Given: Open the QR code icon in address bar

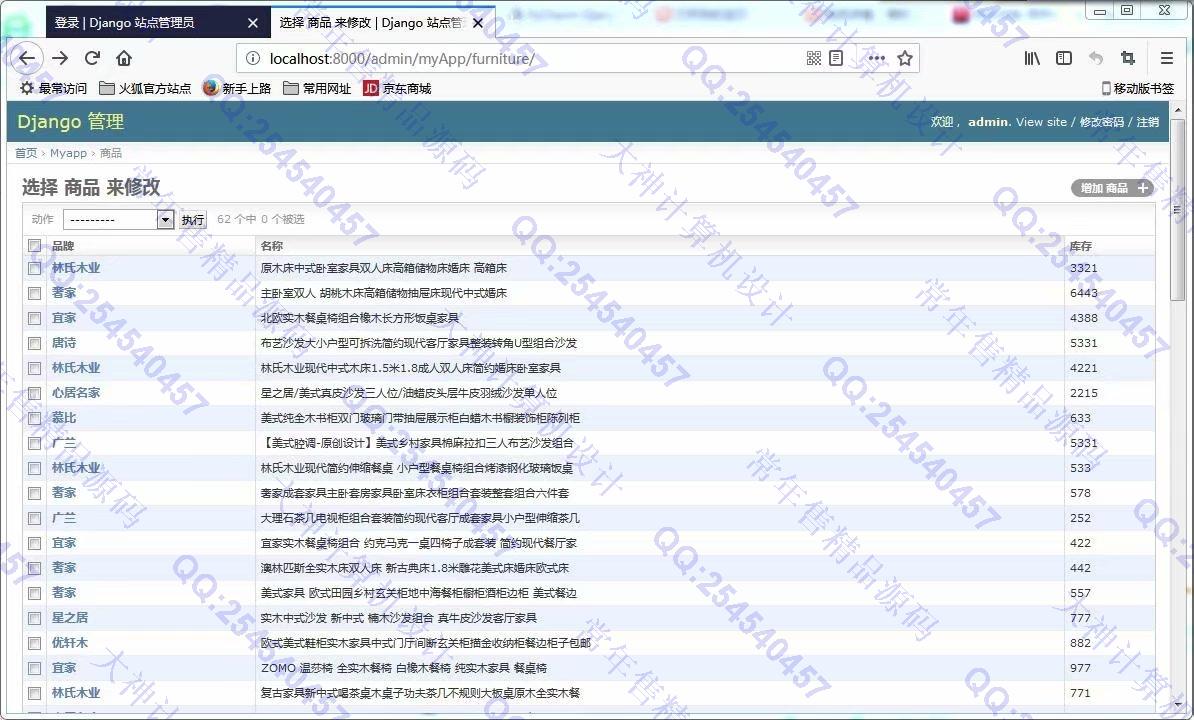Looking at the screenshot, I should click(x=813, y=59).
